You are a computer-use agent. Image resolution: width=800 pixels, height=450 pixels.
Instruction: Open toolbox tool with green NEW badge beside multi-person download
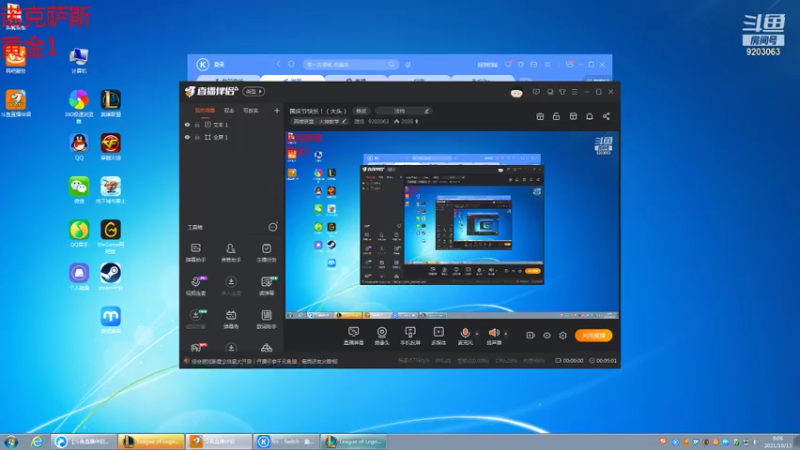266,285
